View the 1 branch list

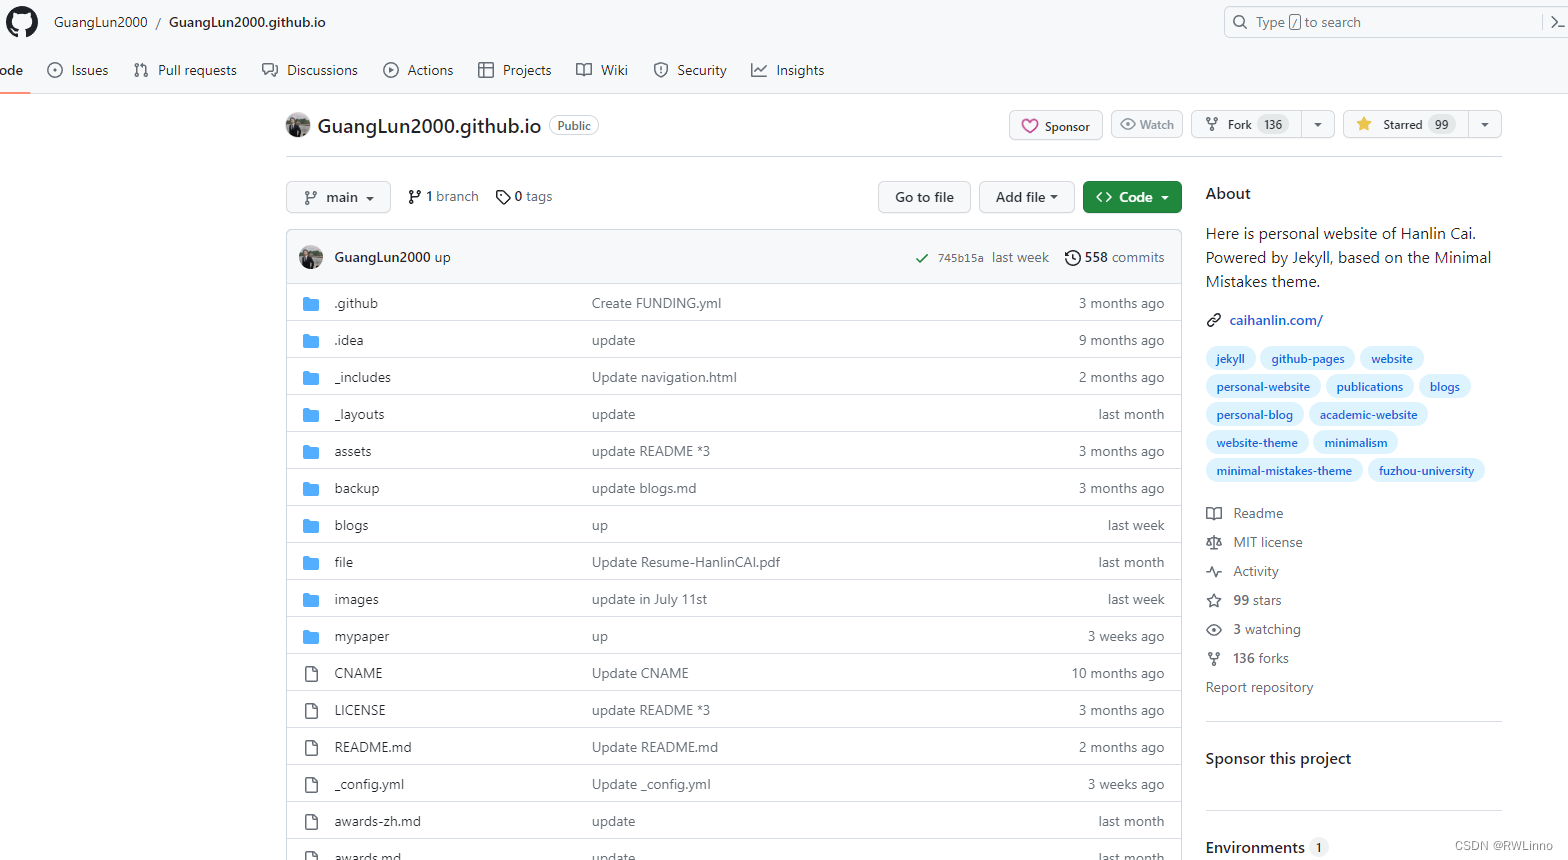443,197
